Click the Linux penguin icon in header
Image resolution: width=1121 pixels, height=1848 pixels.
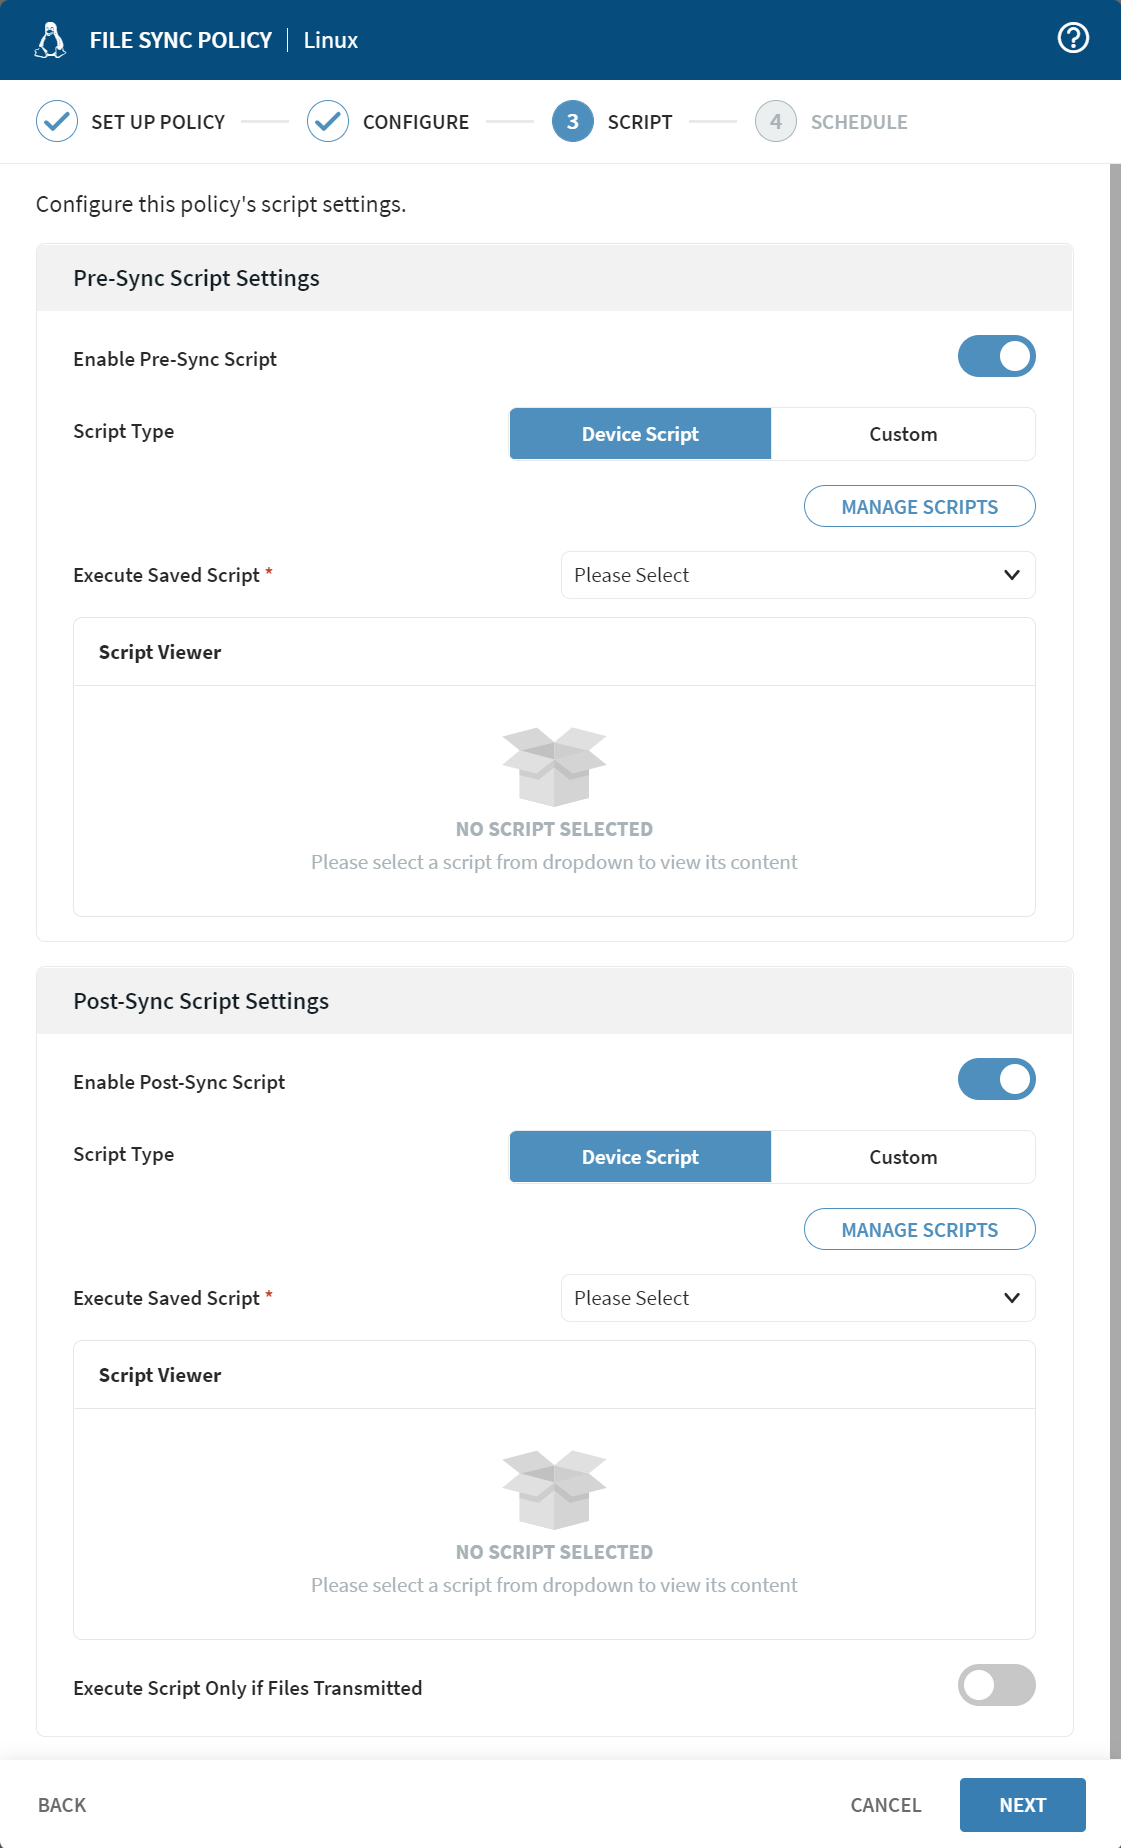click(50, 40)
